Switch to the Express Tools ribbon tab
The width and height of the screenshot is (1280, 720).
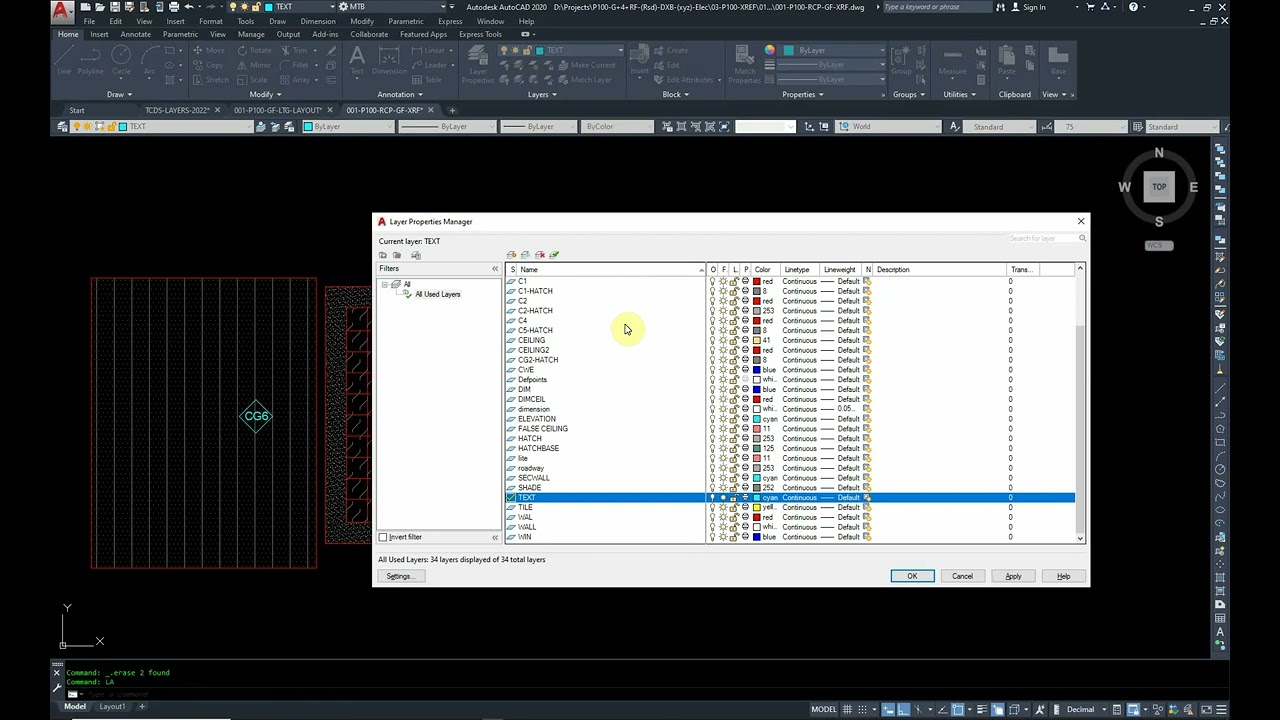pyautogui.click(x=480, y=34)
